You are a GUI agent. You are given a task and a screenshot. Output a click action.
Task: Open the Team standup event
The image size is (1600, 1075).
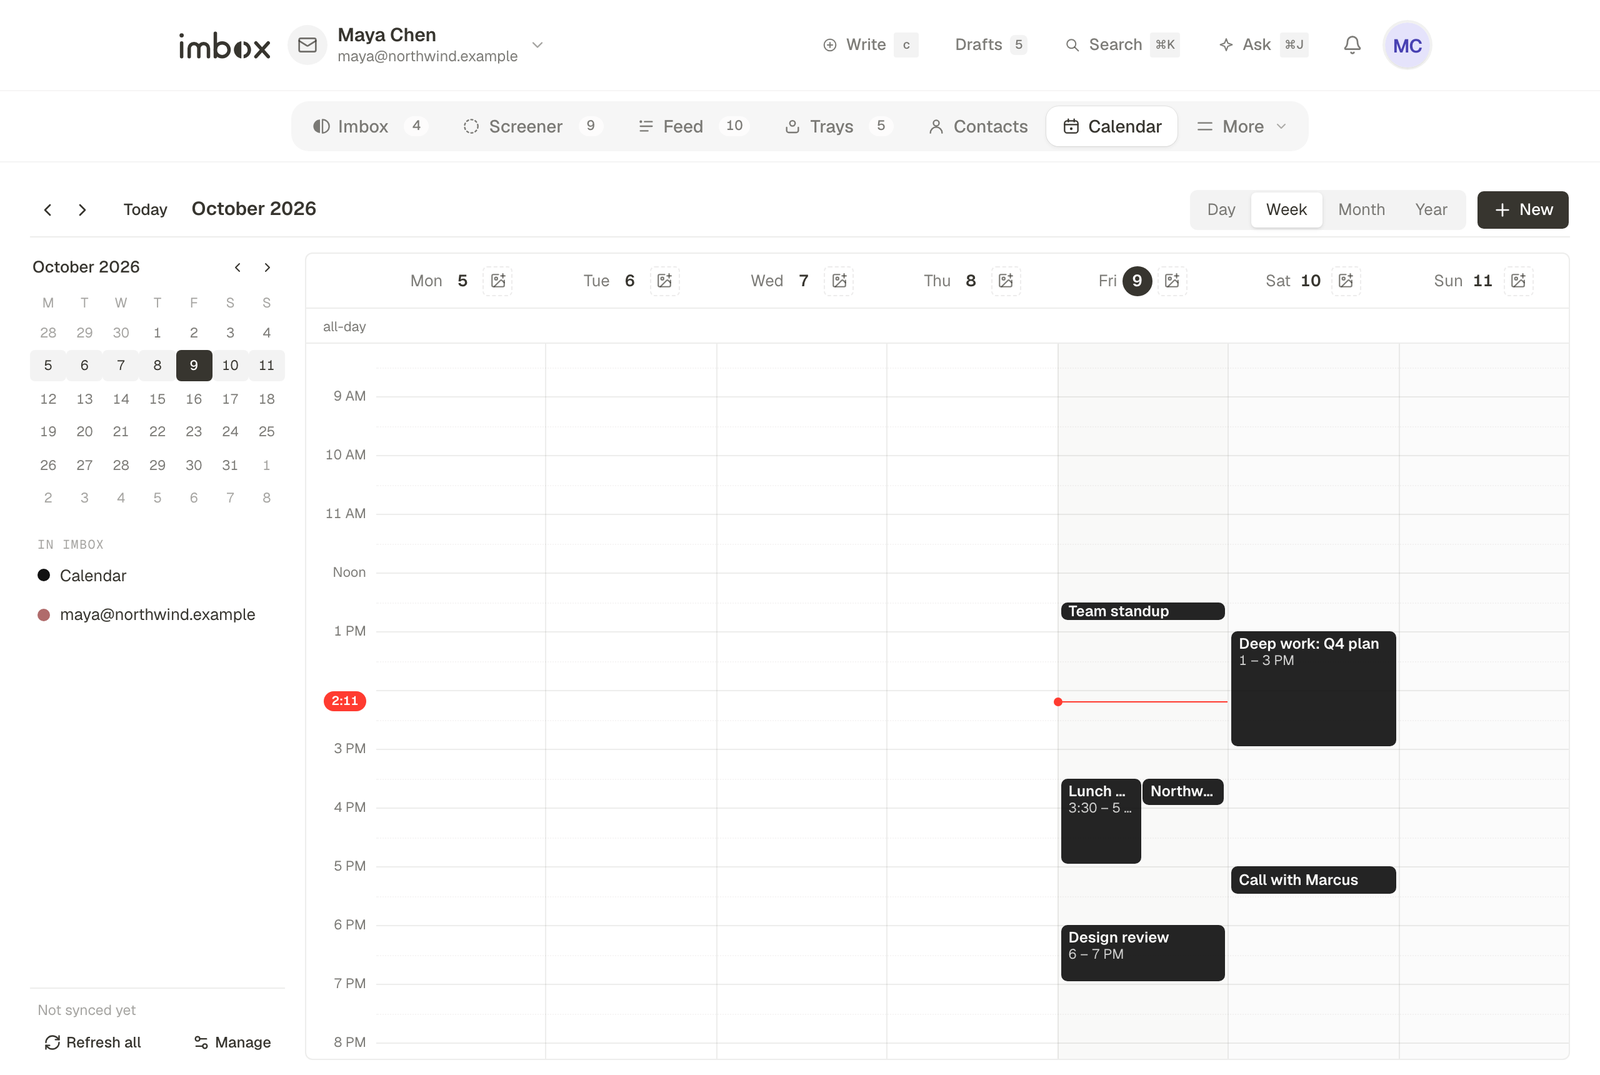coord(1142,611)
